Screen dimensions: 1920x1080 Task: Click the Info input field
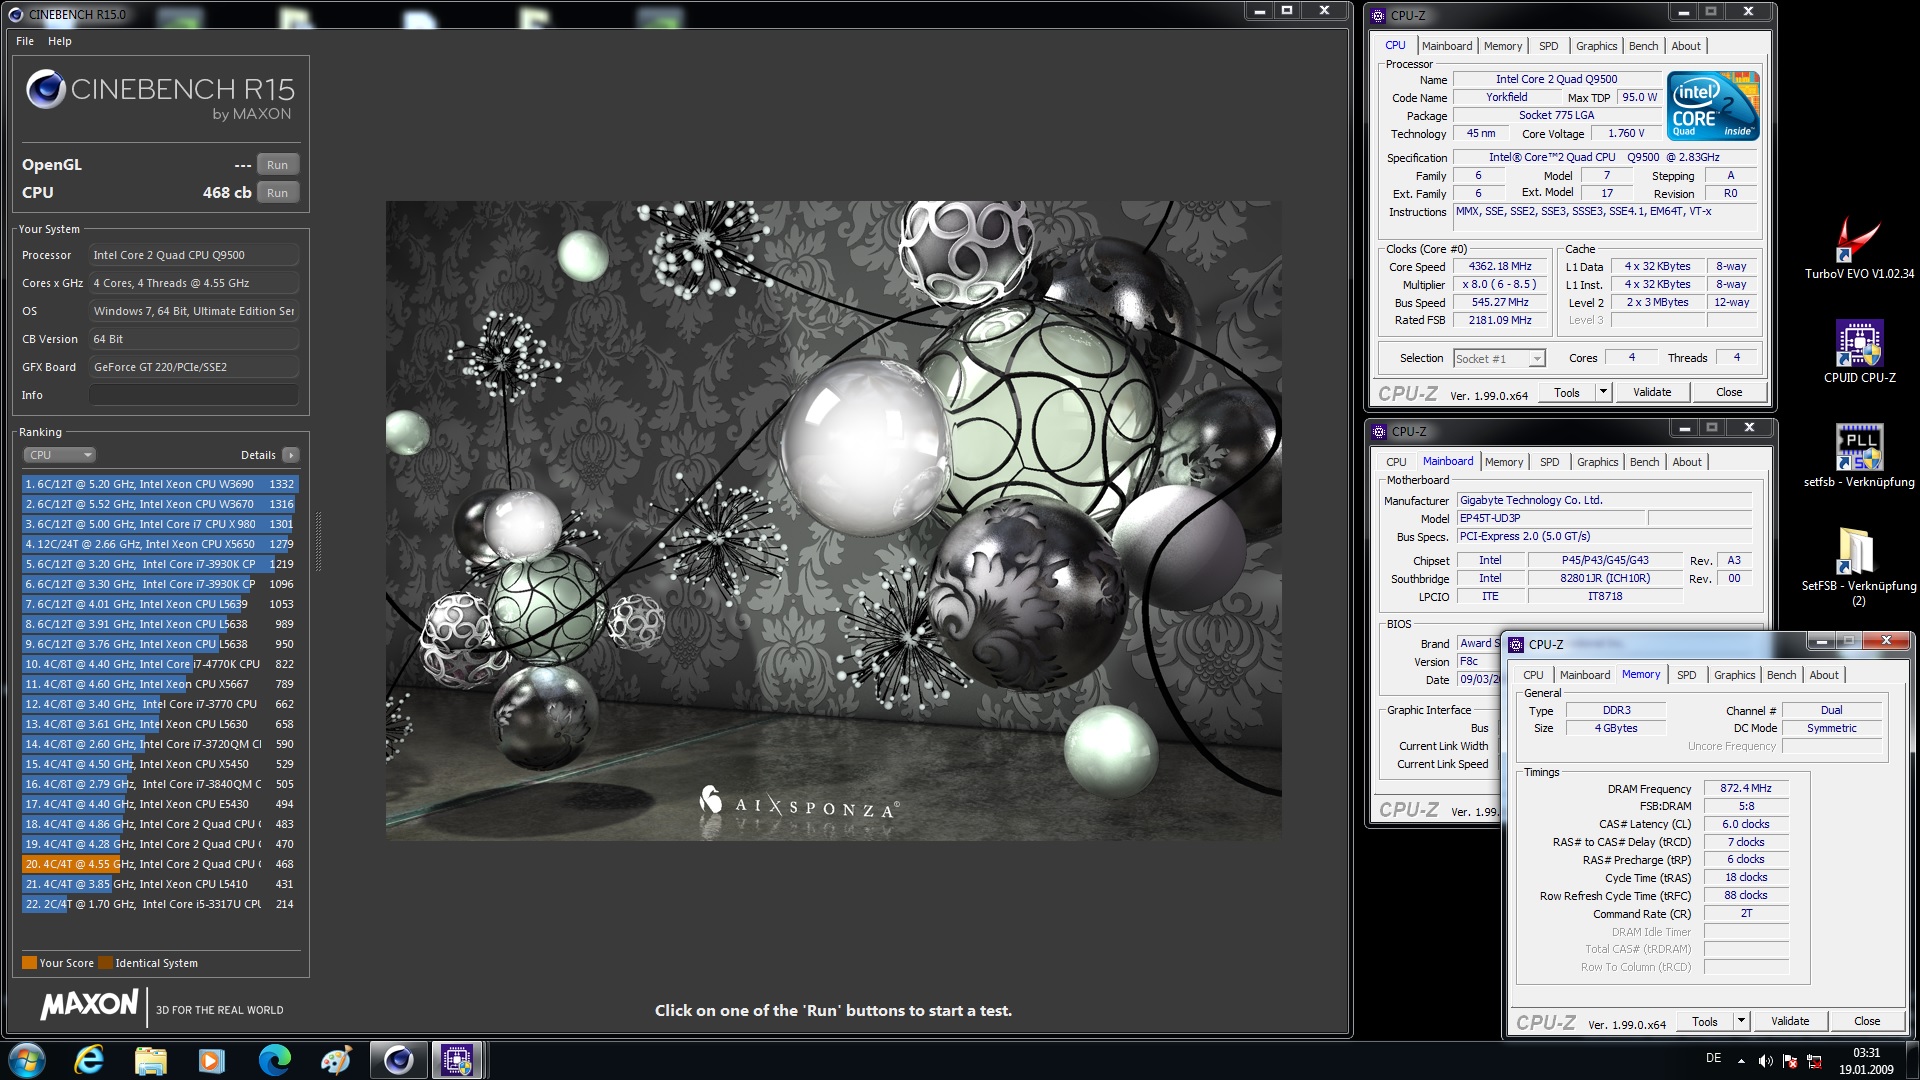(x=194, y=395)
